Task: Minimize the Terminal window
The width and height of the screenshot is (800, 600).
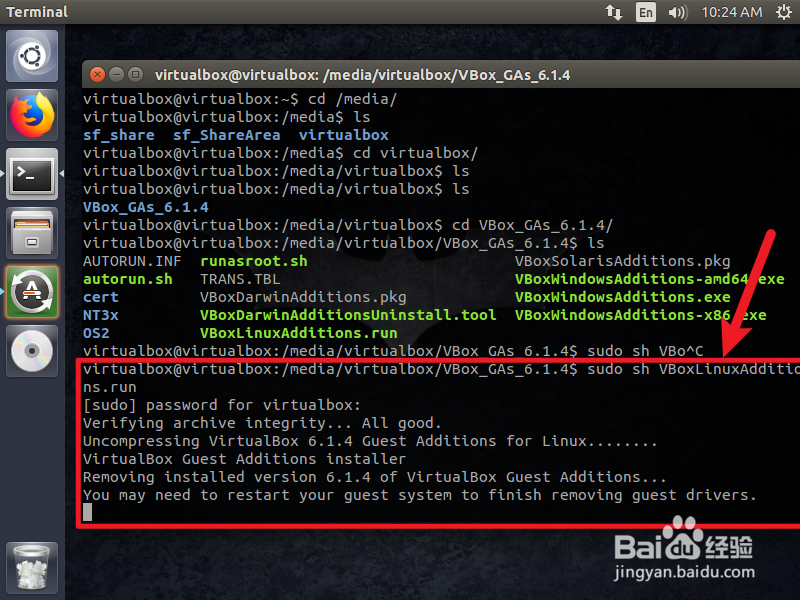Action: tap(116, 75)
